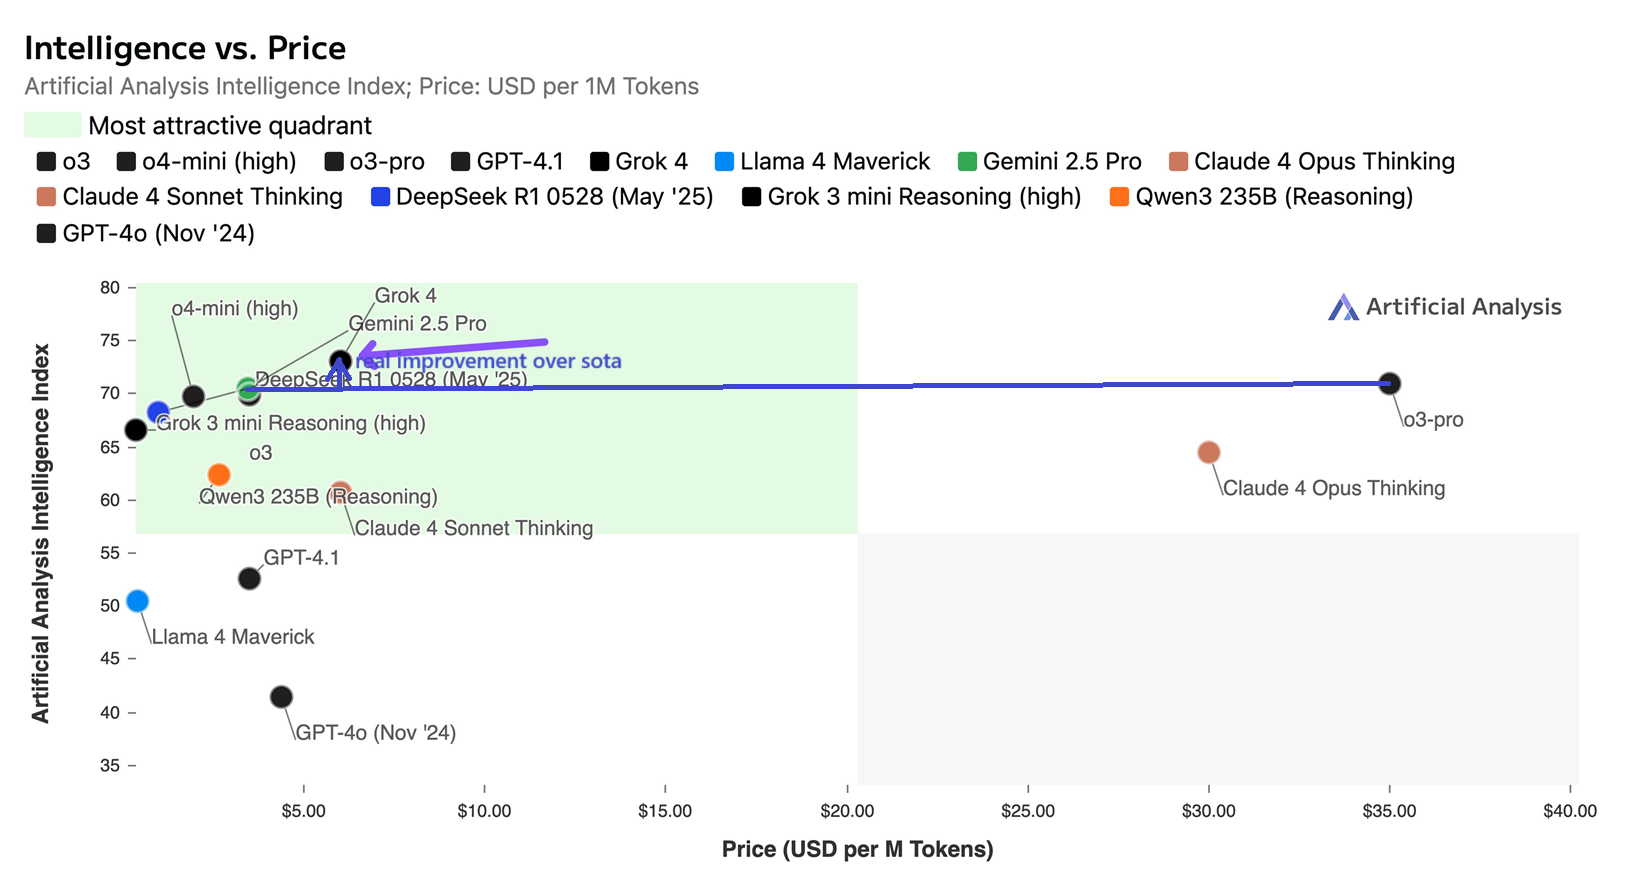Select the Grok 3 mini Reasoning data point
This screenshot has width=1636, height=892.
point(135,430)
